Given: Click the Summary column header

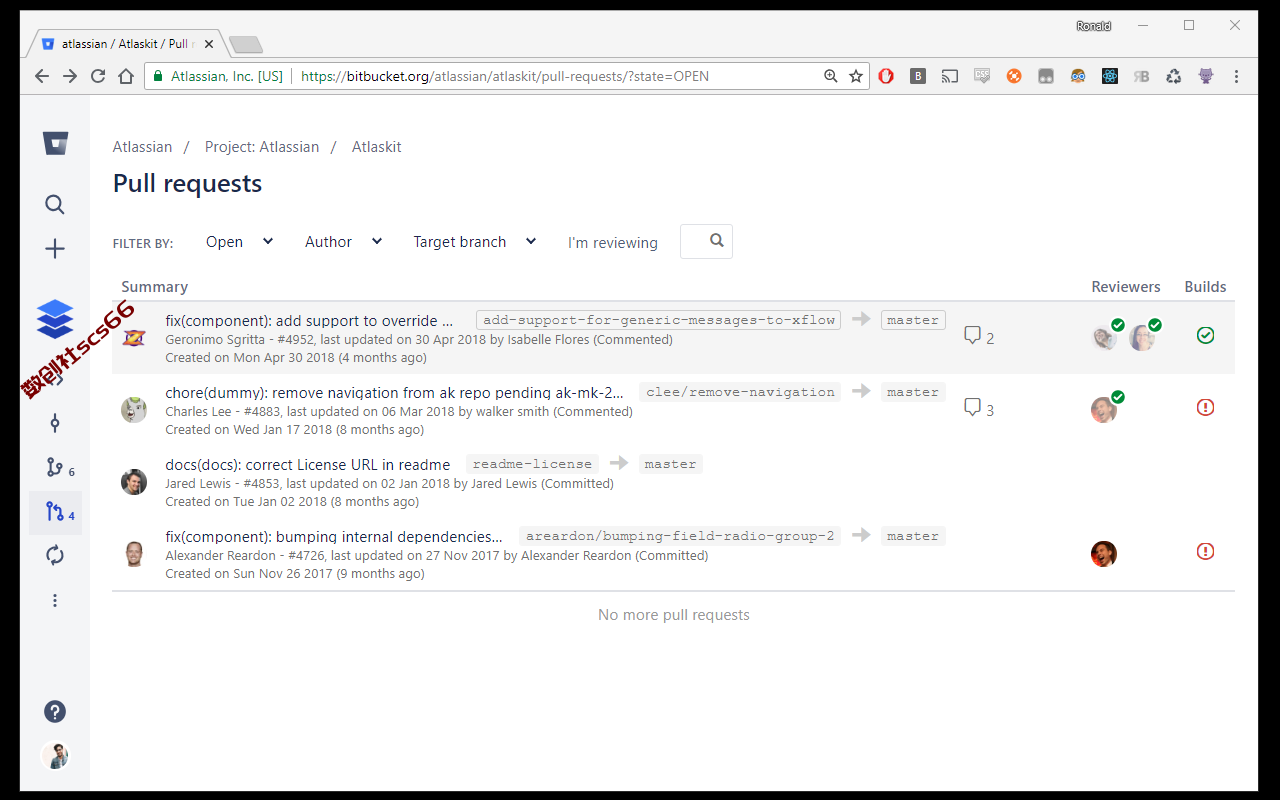Looking at the screenshot, I should point(155,287).
